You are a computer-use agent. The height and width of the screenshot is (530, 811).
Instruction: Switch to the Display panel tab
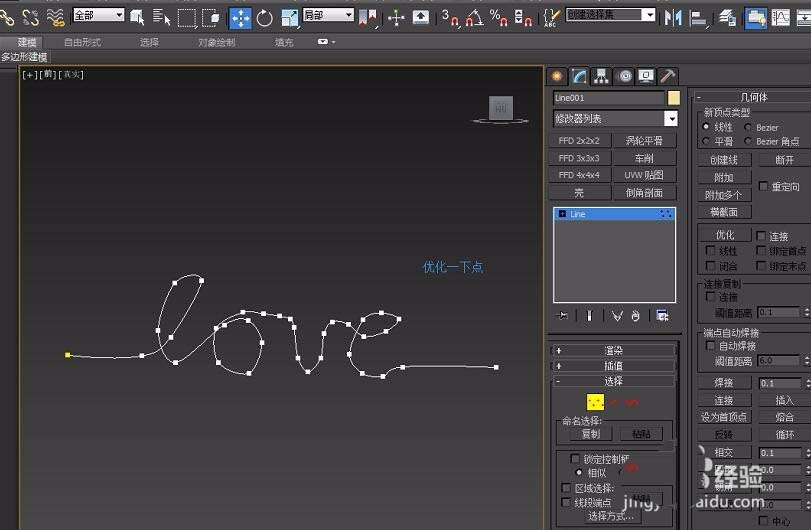[x=646, y=77]
